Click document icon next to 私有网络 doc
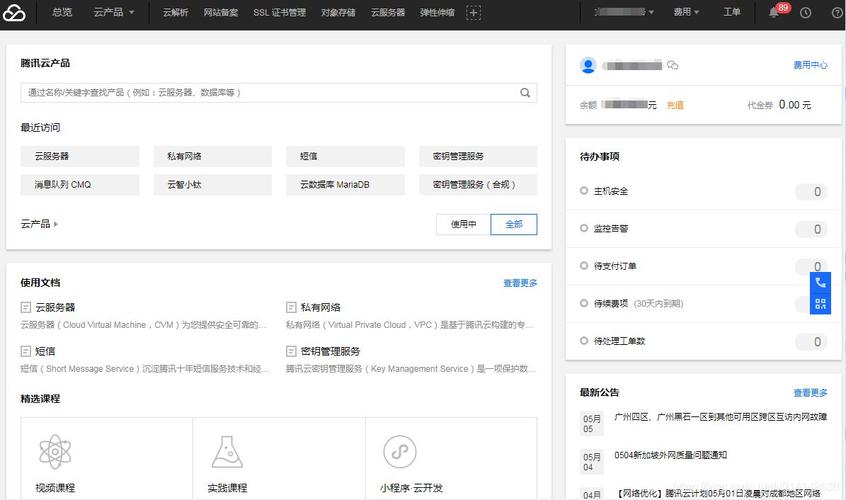The width and height of the screenshot is (846, 500). coord(291,307)
